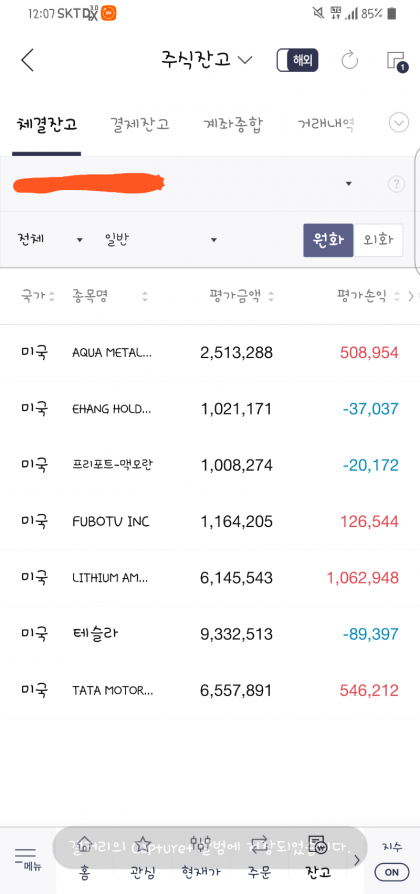Open the 메뉴 hamburger menu
420x894 pixels.
pyautogui.click(x=26, y=858)
